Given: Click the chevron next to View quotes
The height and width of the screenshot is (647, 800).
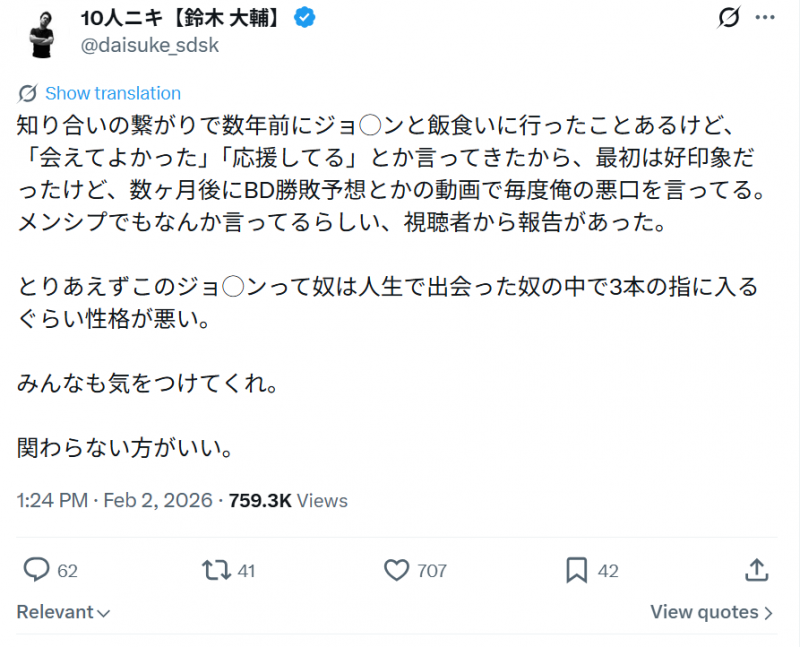Looking at the screenshot, I should [x=769, y=612].
